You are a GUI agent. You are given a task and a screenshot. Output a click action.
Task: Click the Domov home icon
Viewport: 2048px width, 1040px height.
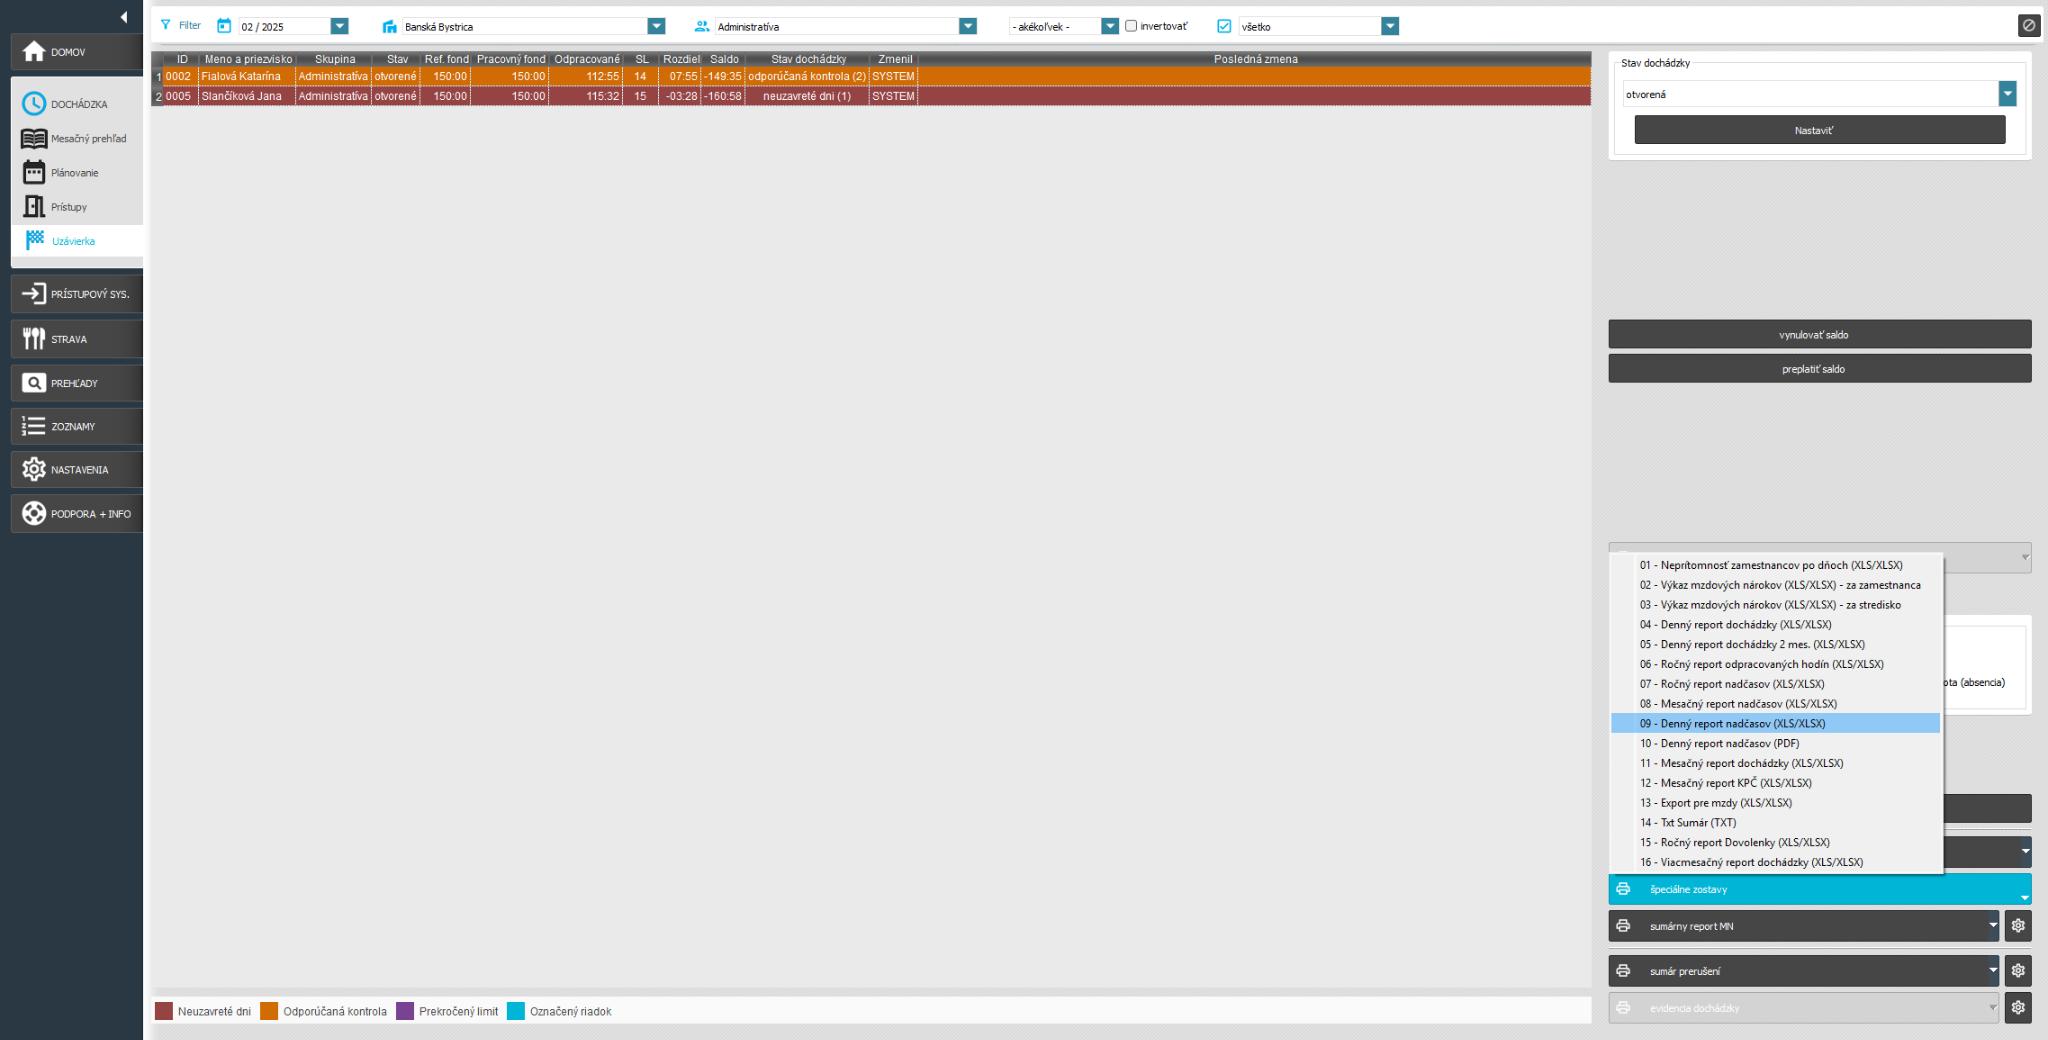pos(34,52)
